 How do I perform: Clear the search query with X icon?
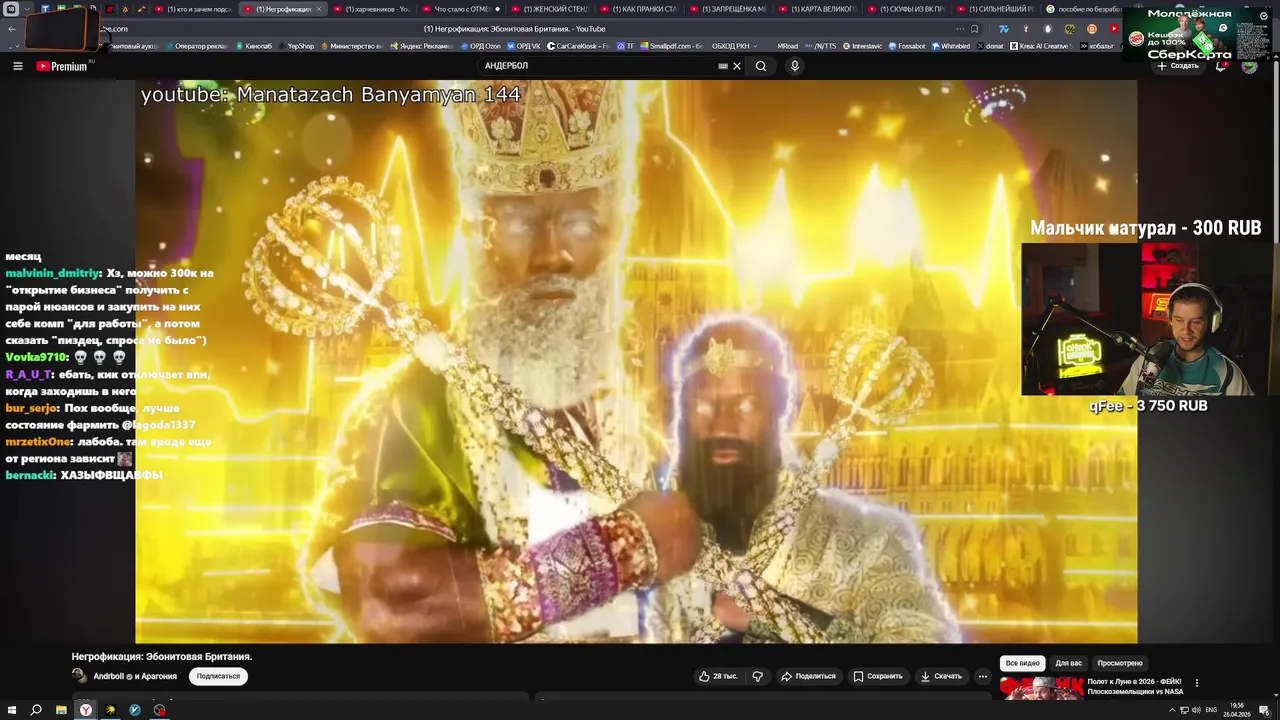coord(737,66)
